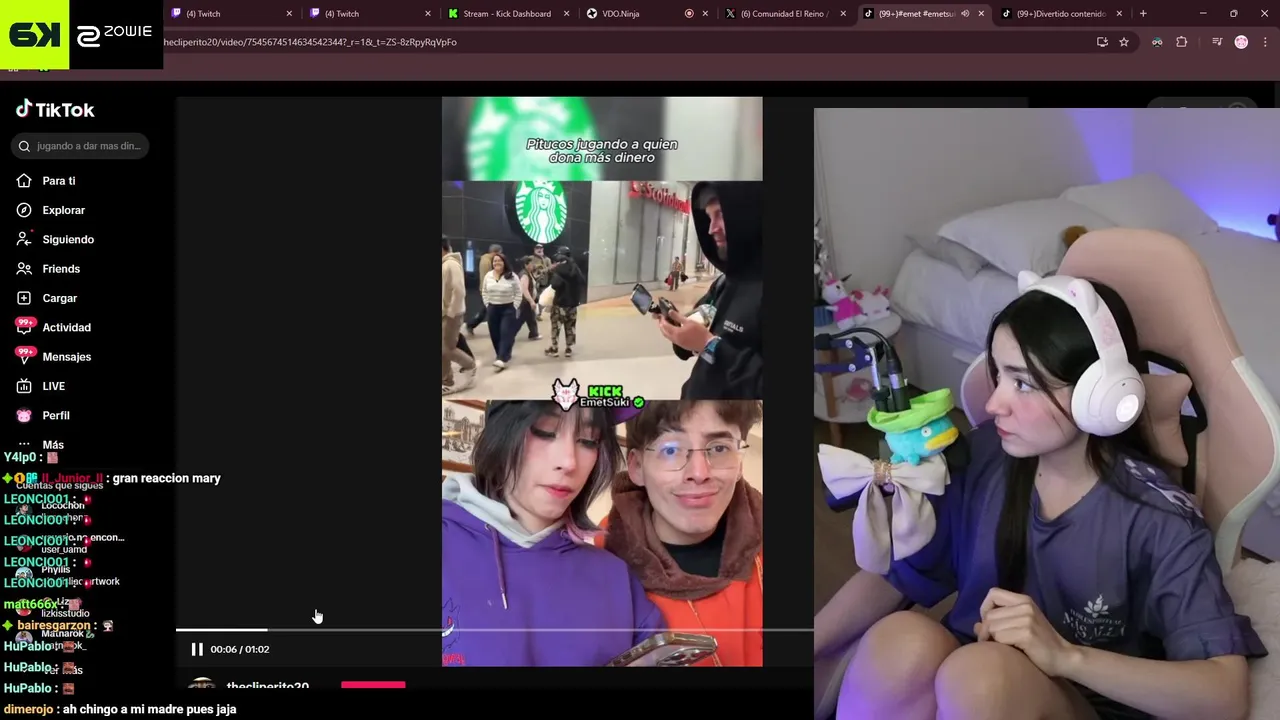Bookmark this page with the star

click(x=1124, y=42)
